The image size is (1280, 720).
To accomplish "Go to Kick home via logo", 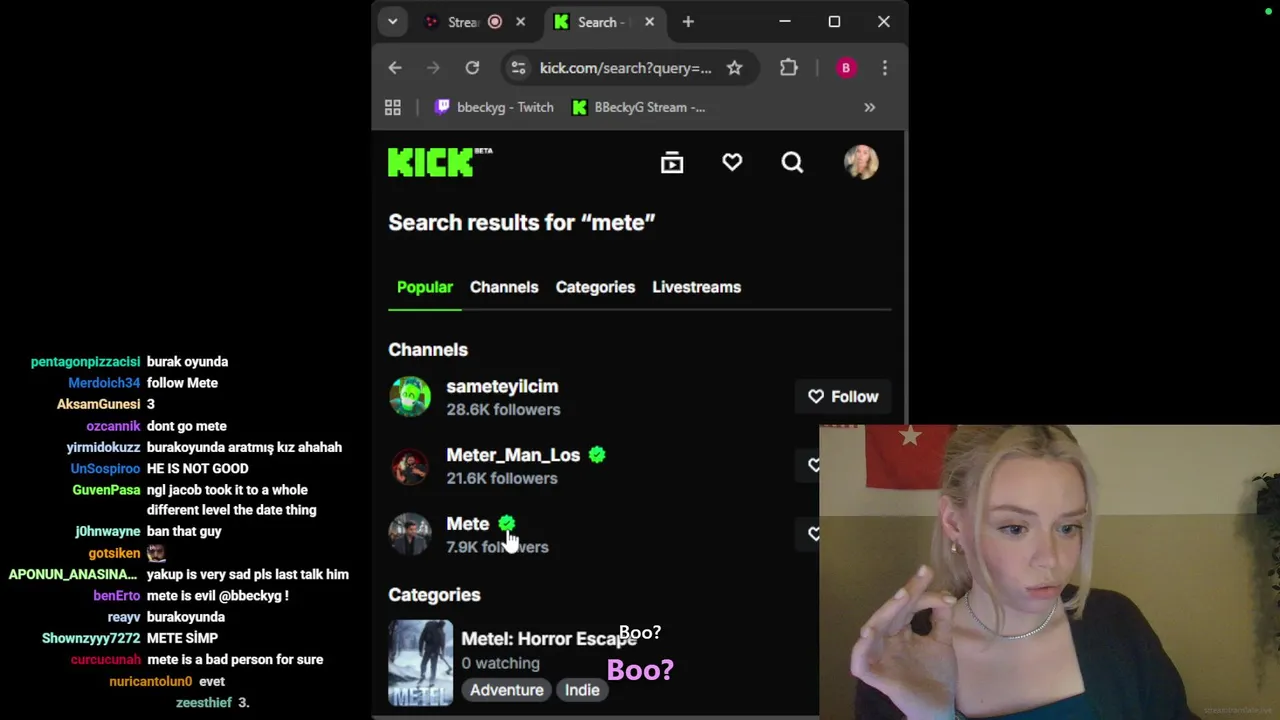I will tap(440, 162).
